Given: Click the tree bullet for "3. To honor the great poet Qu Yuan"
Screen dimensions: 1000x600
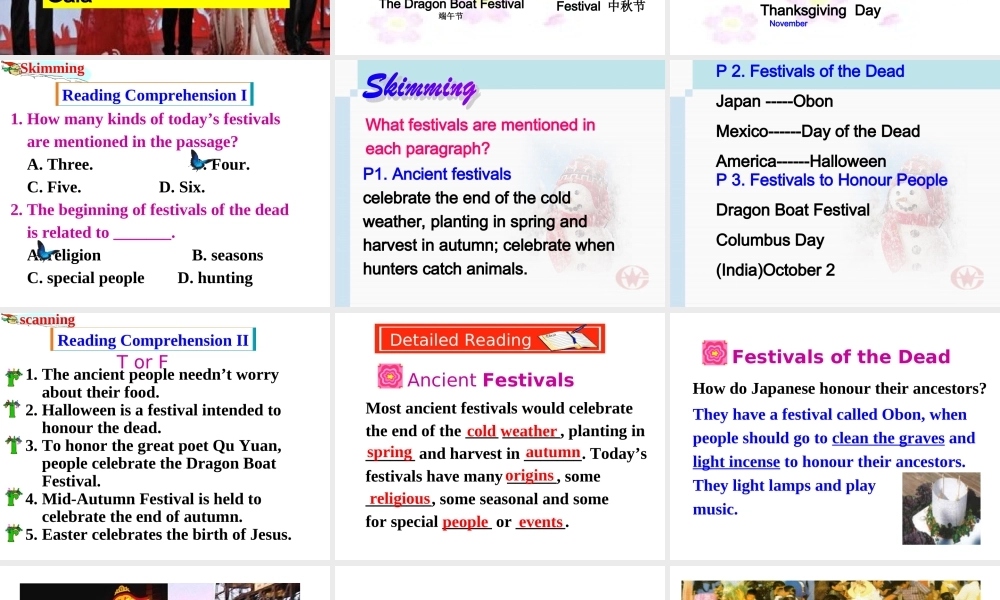Looking at the screenshot, I should [x=13, y=444].
